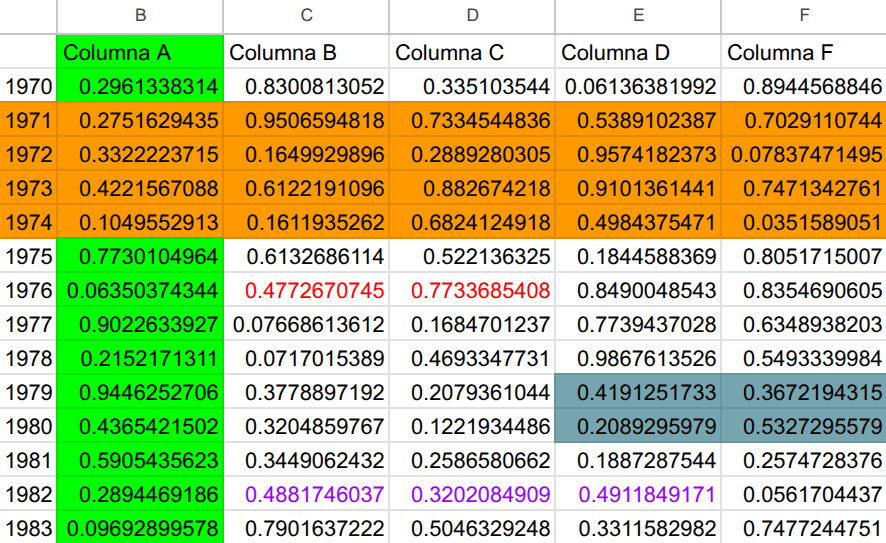This screenshot has height=543, width=886.
Task: Select the red cell 0.7733685408
Action: [x=472, y=291]
